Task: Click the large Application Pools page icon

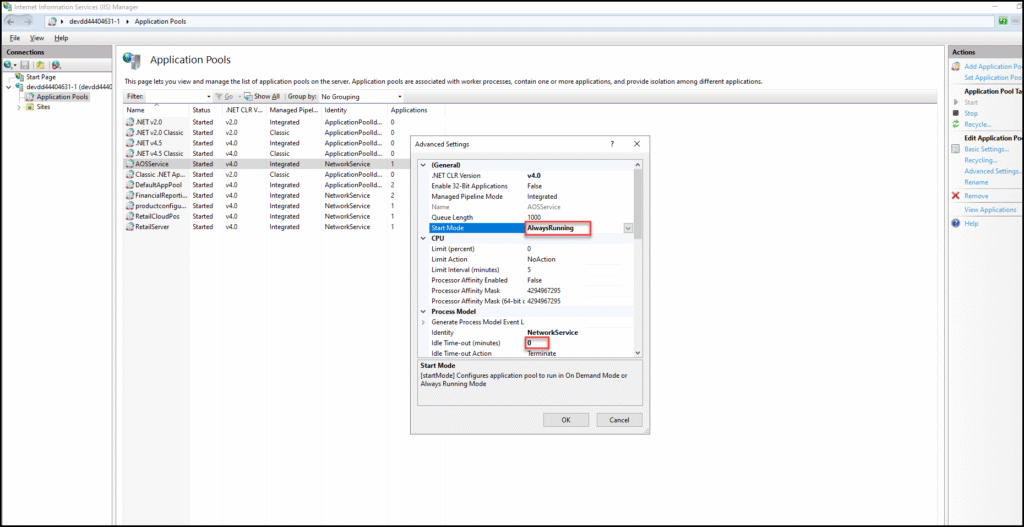Action: point(132,61)
